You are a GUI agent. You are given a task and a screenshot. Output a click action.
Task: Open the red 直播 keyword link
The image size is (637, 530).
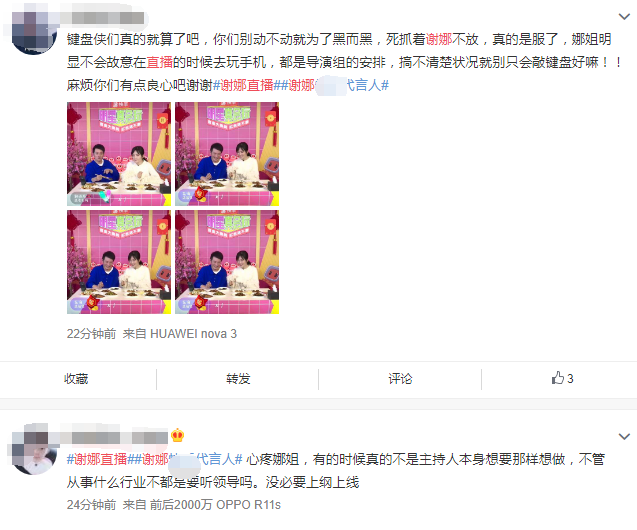click(x=160, y=62)
